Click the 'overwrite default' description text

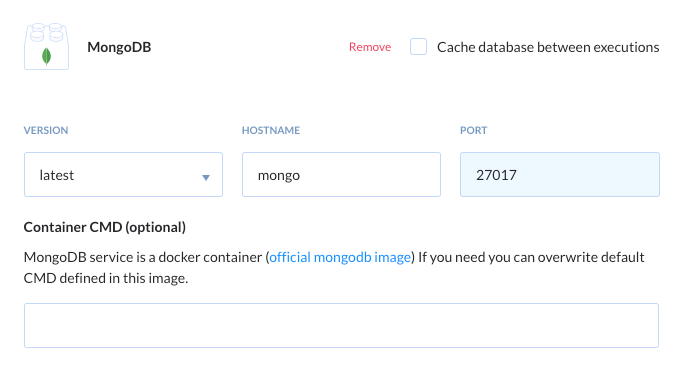[591, 257]
